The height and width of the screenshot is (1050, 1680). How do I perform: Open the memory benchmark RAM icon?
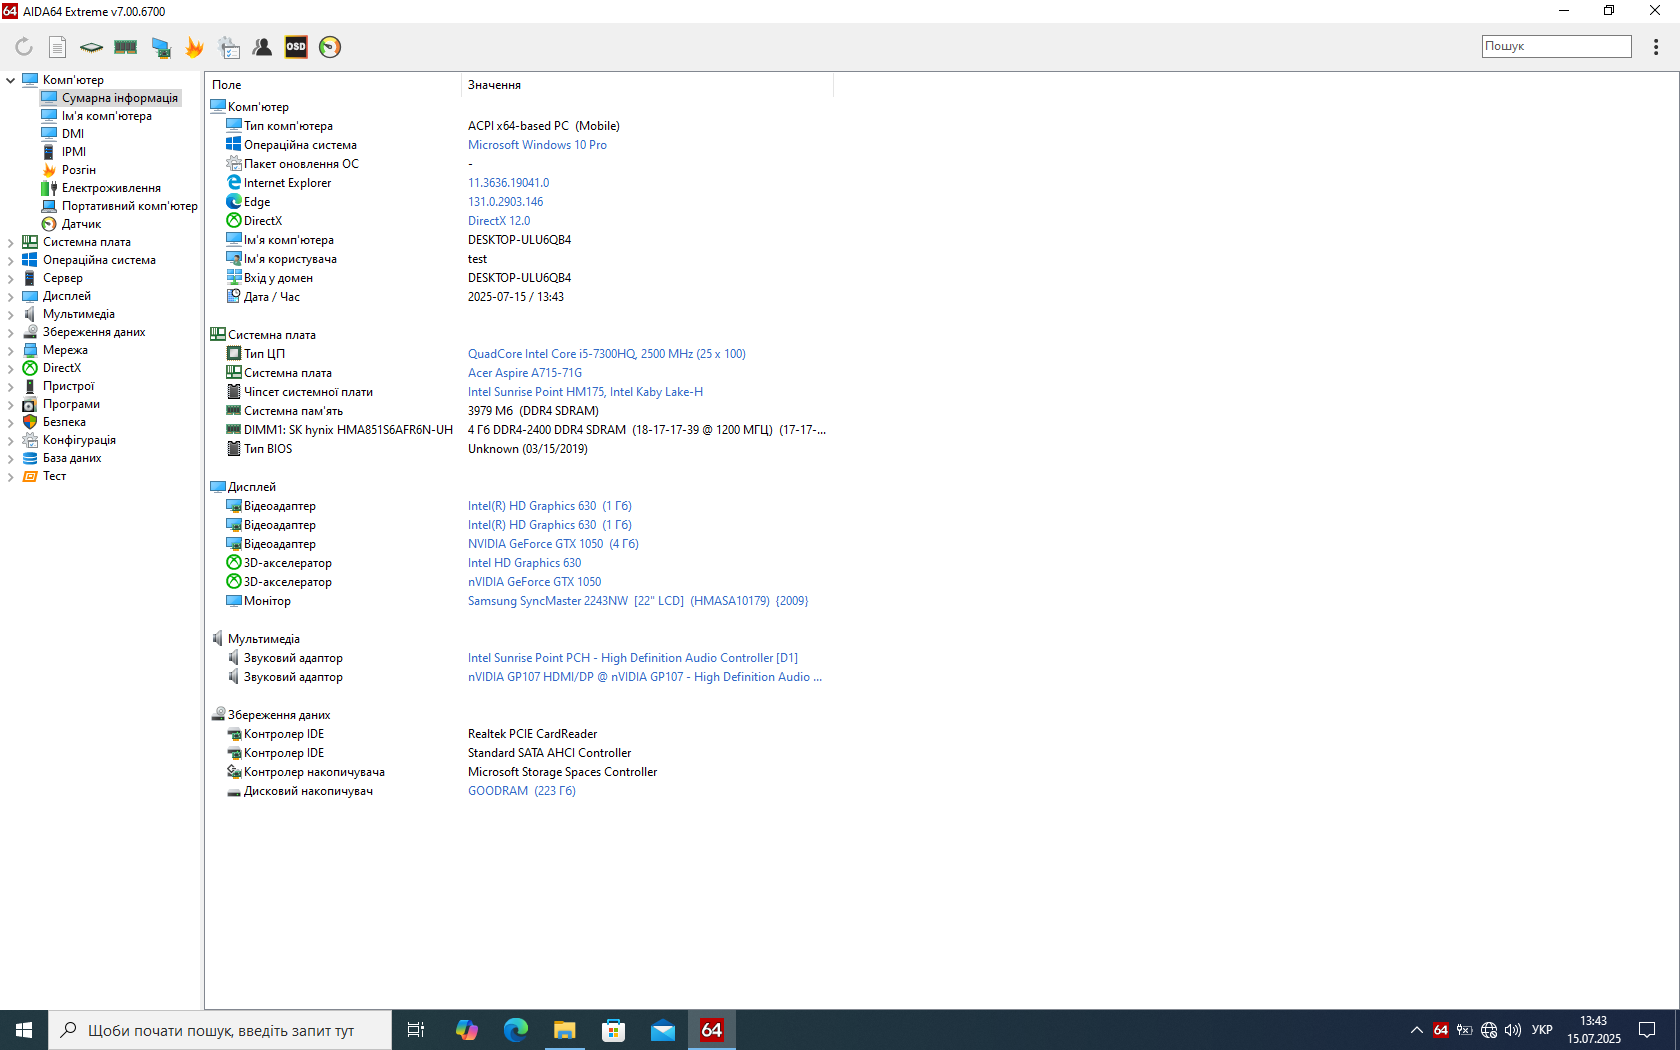(x=126, y=47)
